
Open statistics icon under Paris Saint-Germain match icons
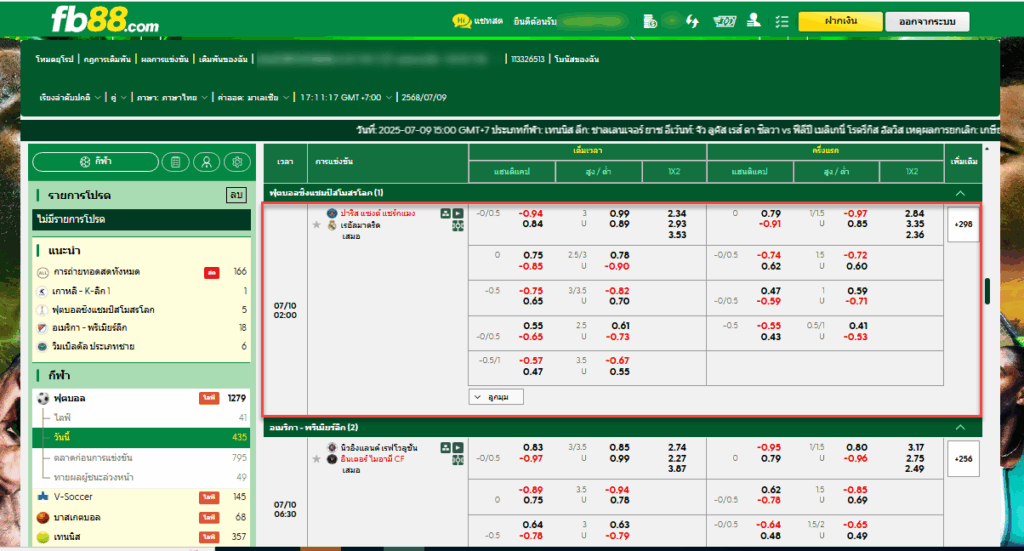pyautogui.click(x=458, y=226)
